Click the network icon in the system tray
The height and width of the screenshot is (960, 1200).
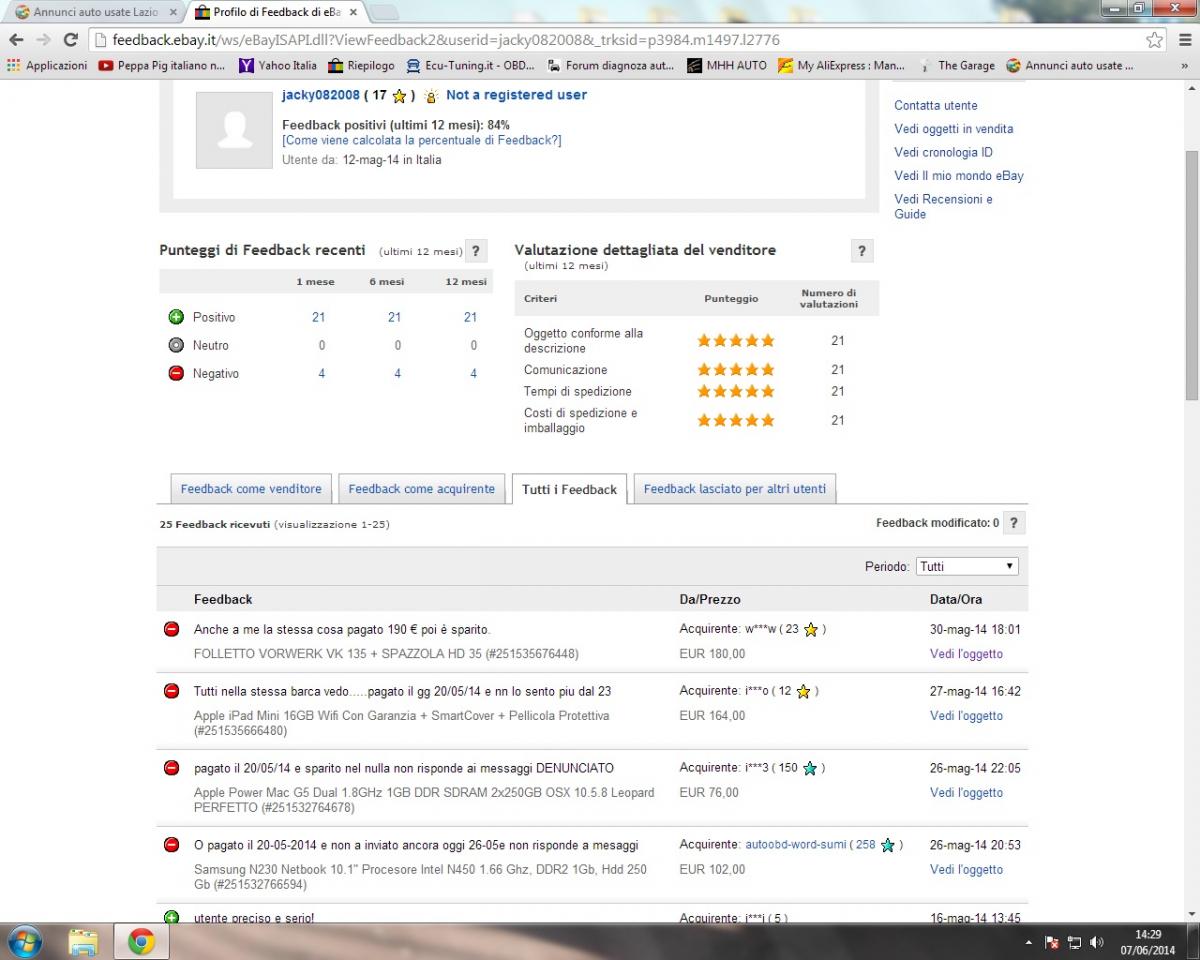1074,942
